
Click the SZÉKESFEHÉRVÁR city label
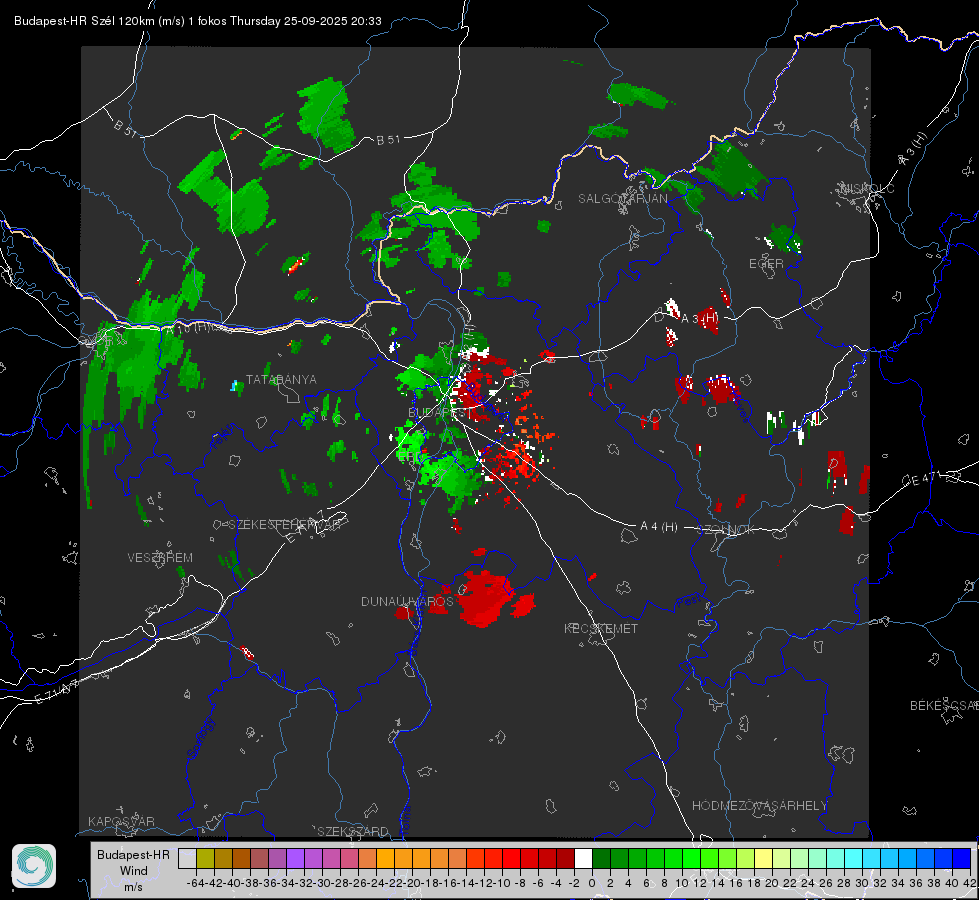tap(284, 525)
